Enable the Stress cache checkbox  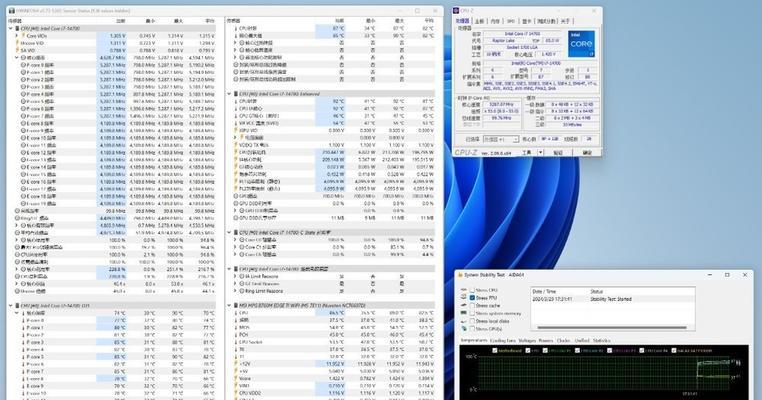click(472, 306)
